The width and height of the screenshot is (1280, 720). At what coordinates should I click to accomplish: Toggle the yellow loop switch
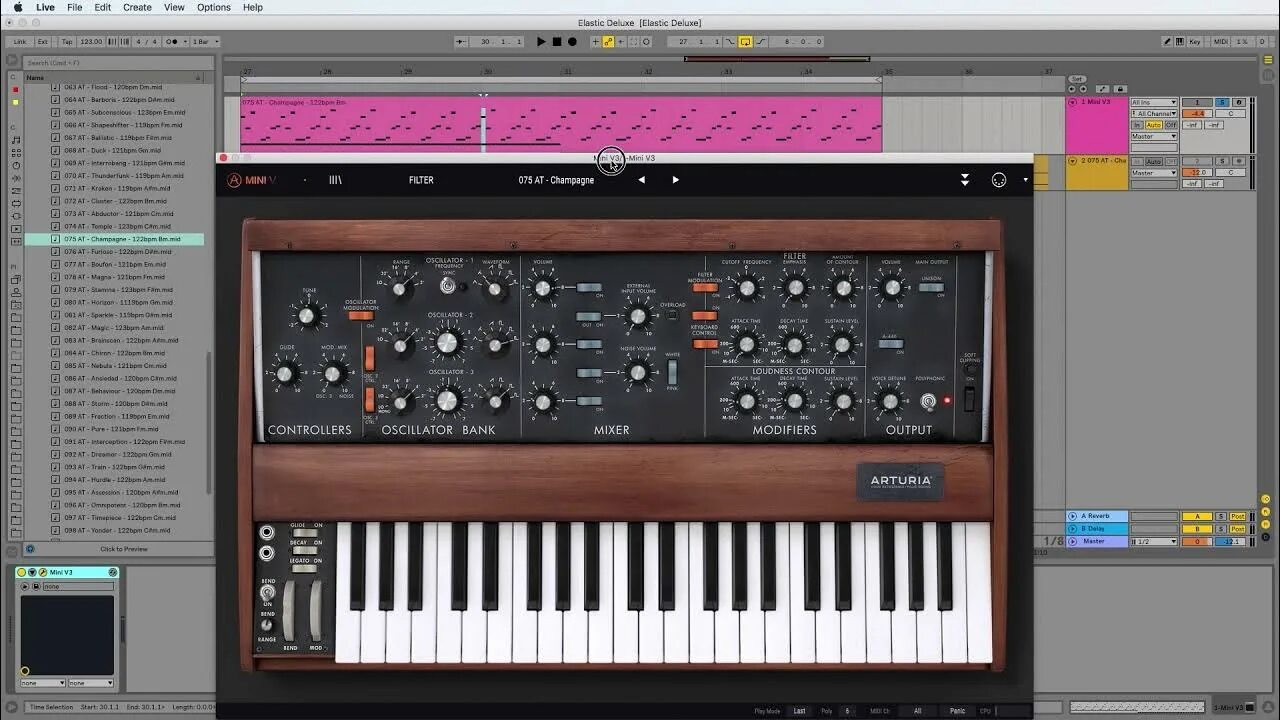(x=745, y=42)
